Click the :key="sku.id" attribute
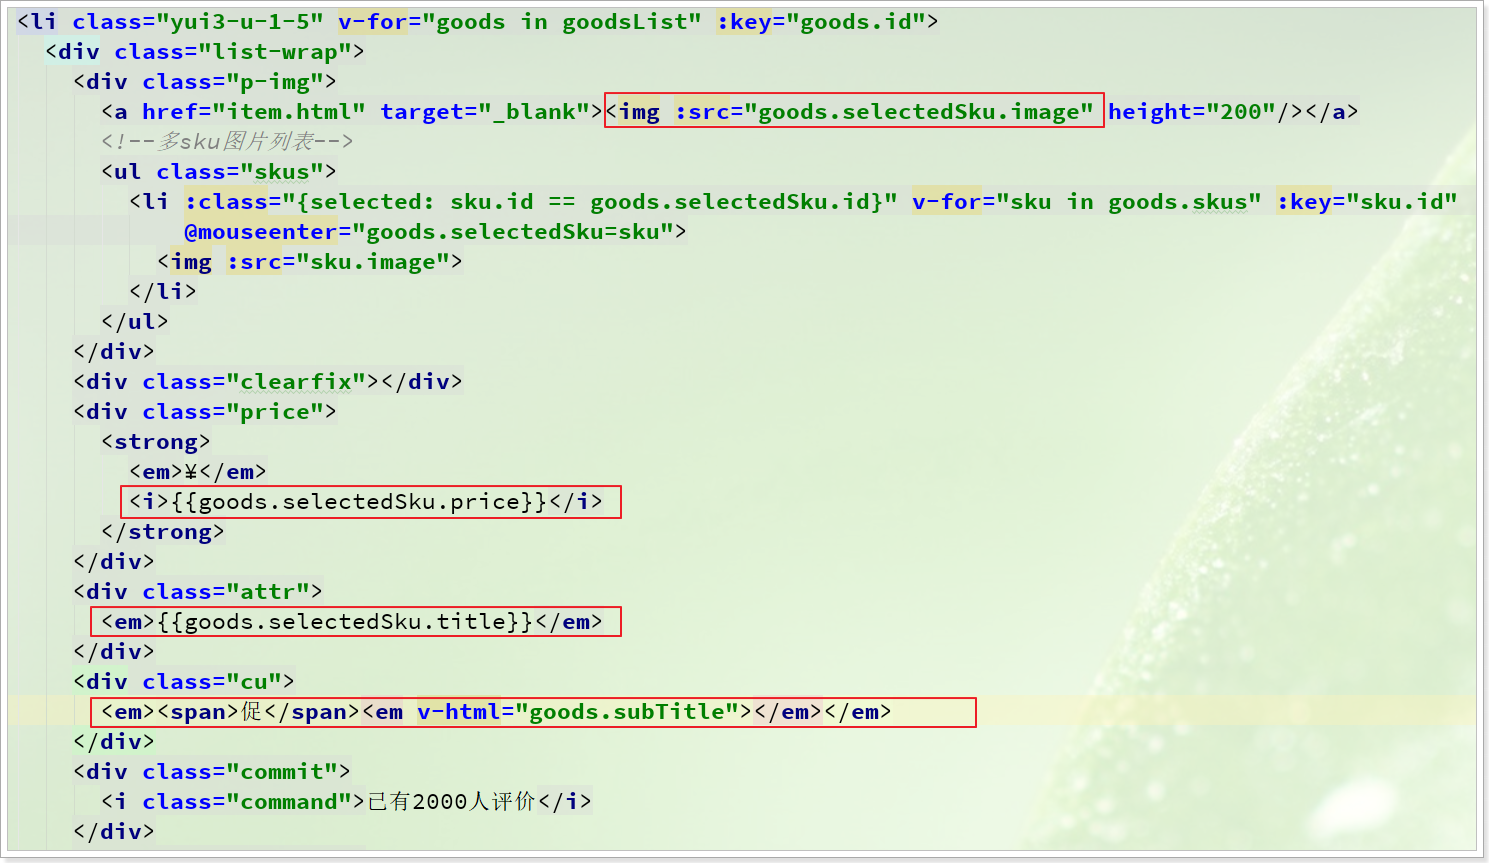 [1367, 202]
